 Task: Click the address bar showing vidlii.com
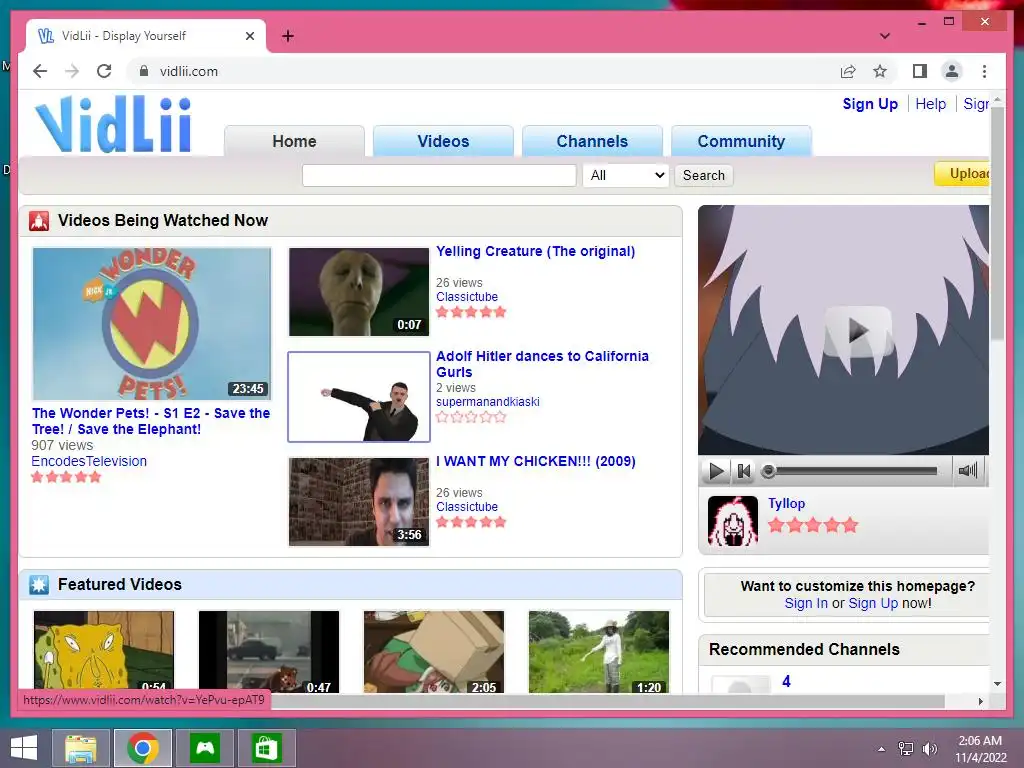coord(483,71)
